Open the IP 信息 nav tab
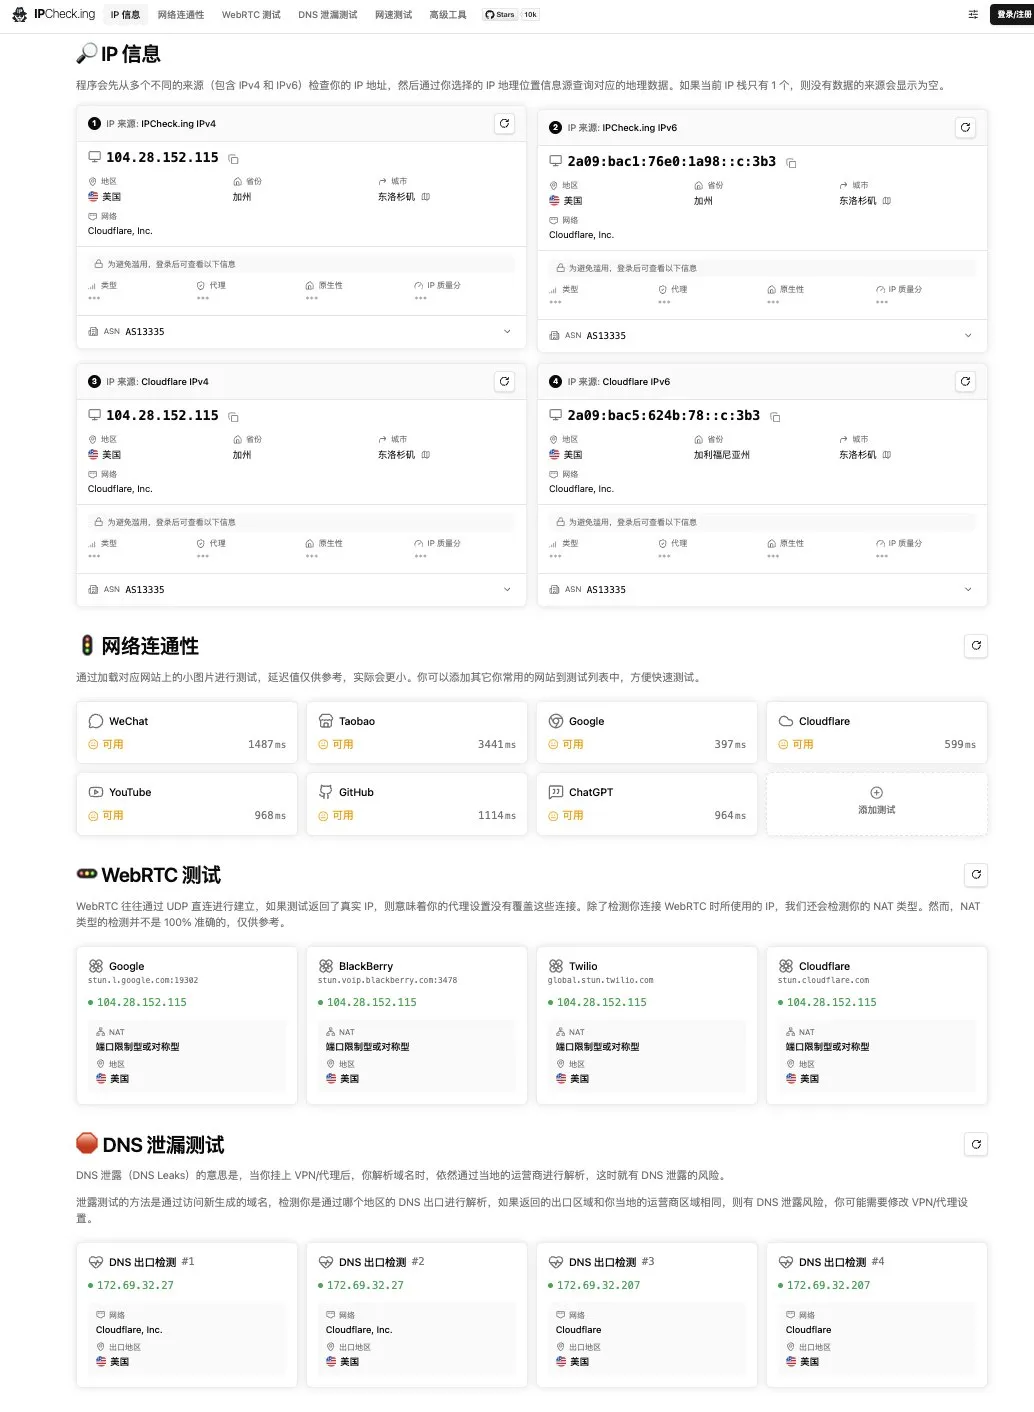This screenshot has width=1034, height=1412. click(125, 15)
